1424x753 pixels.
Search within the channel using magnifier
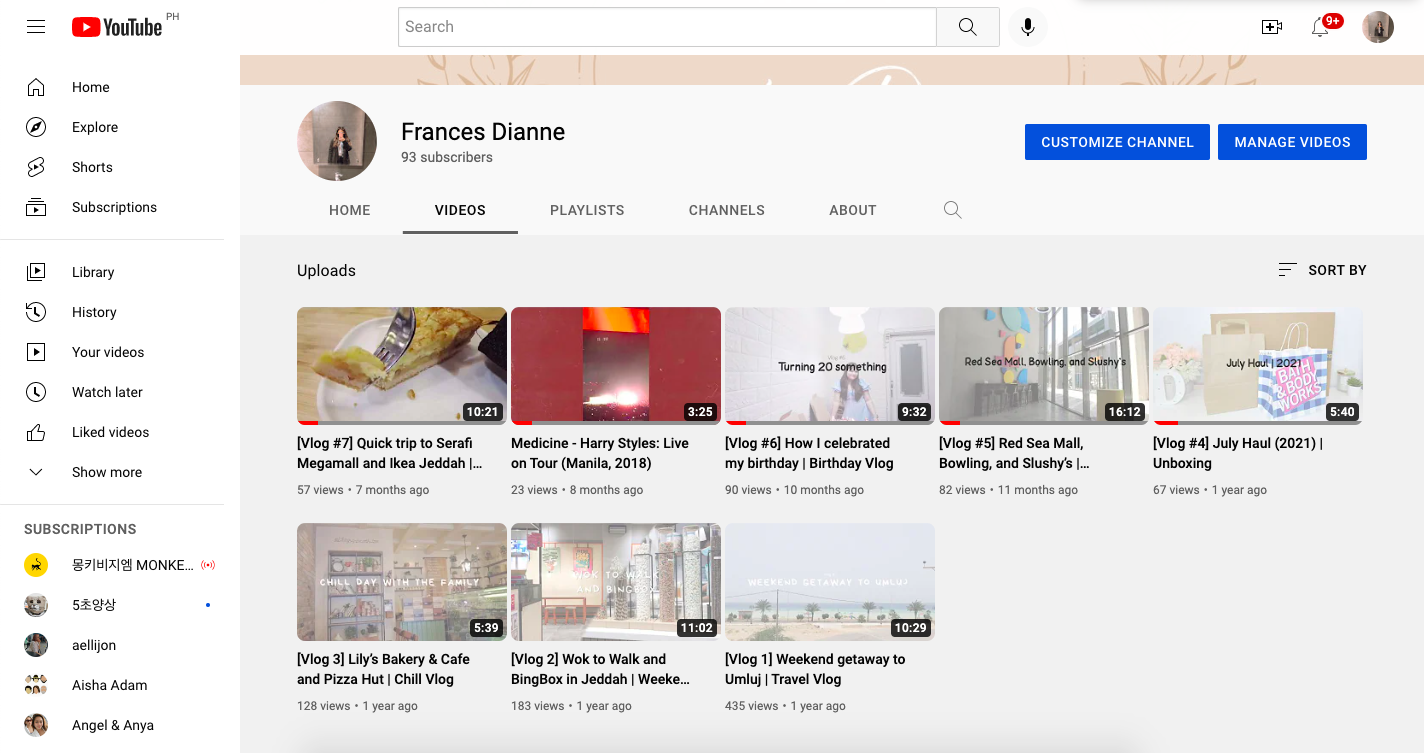coord(953,210)
